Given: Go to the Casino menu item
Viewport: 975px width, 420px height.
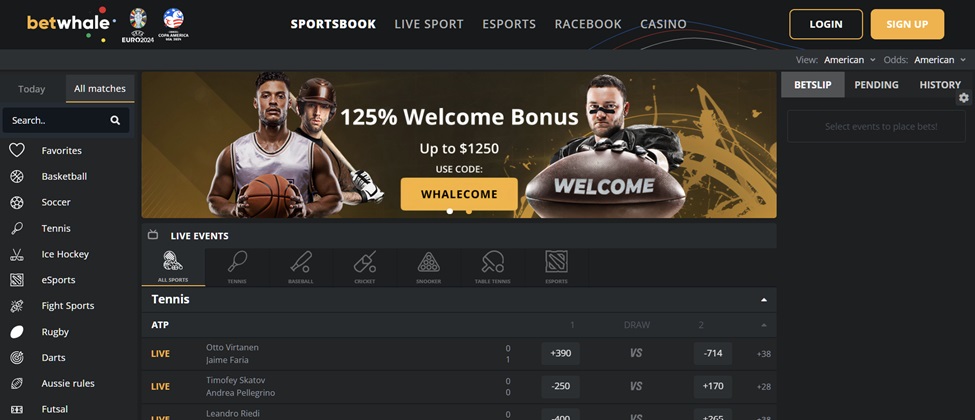Looking at the screenshot, I should 663,24.
